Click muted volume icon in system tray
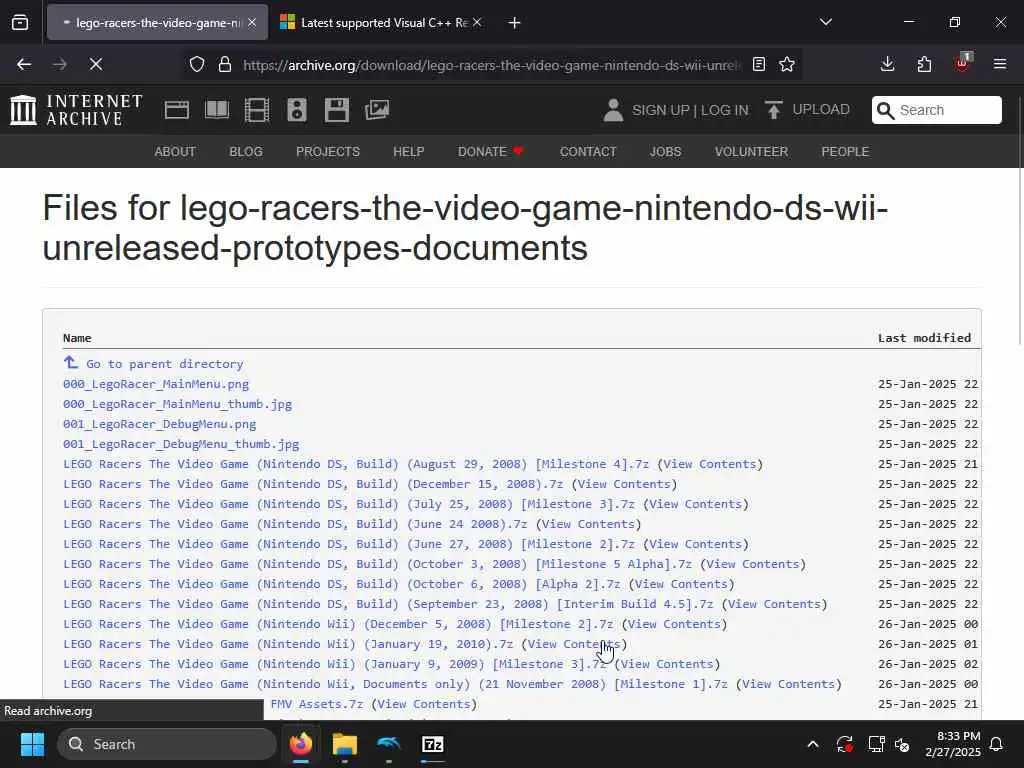The width and height of the screenshot is (1024, 768). (x=902, y=744)
